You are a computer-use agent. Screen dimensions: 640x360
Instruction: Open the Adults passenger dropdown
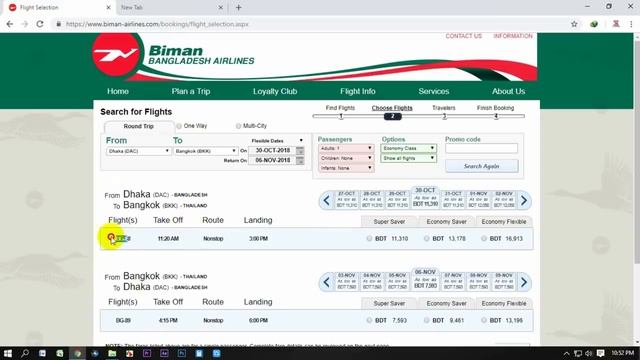point(346,148)
